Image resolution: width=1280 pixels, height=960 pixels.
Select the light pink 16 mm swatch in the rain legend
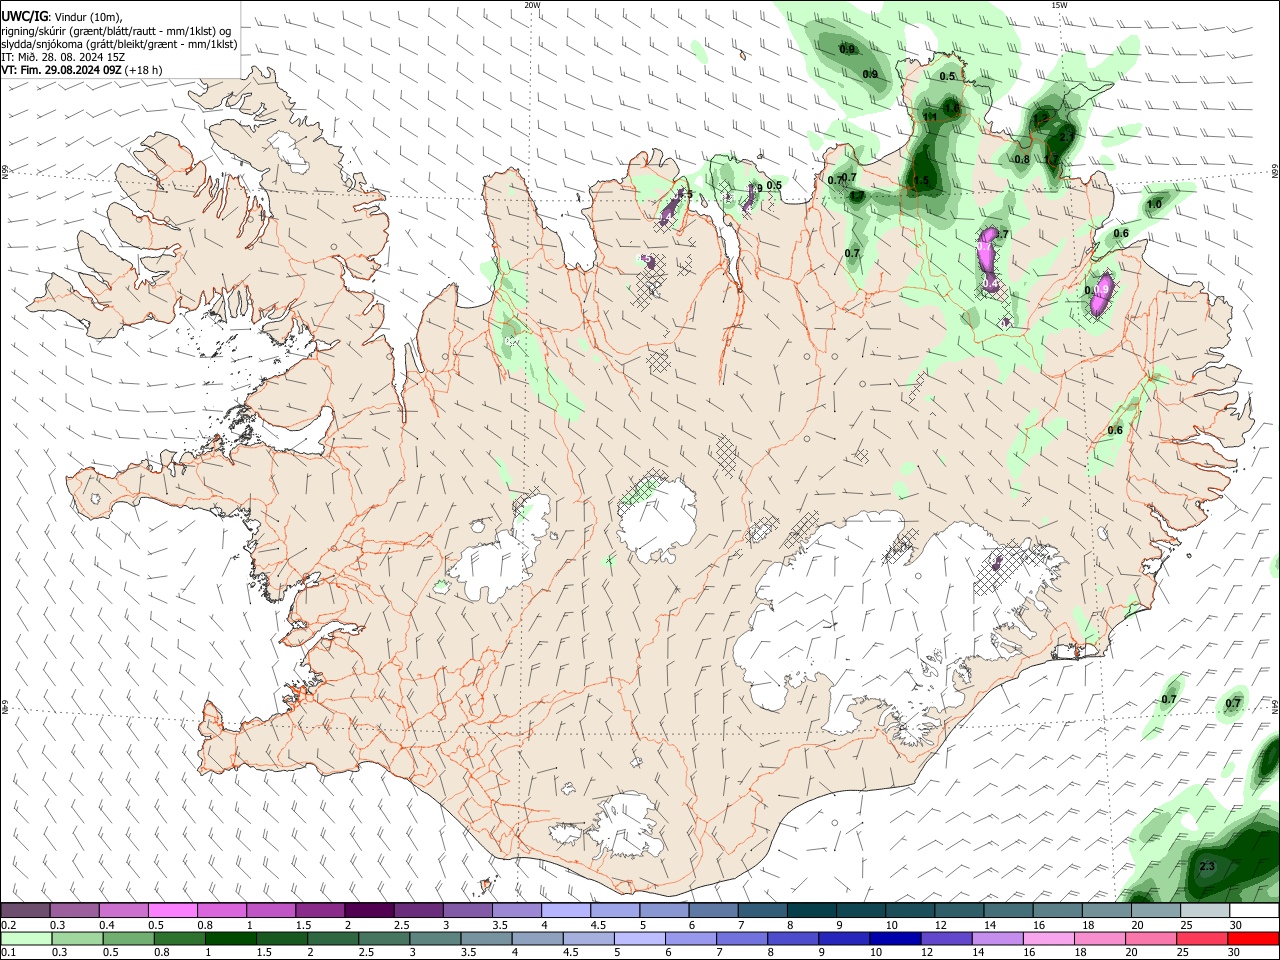tap(1048, 938)
